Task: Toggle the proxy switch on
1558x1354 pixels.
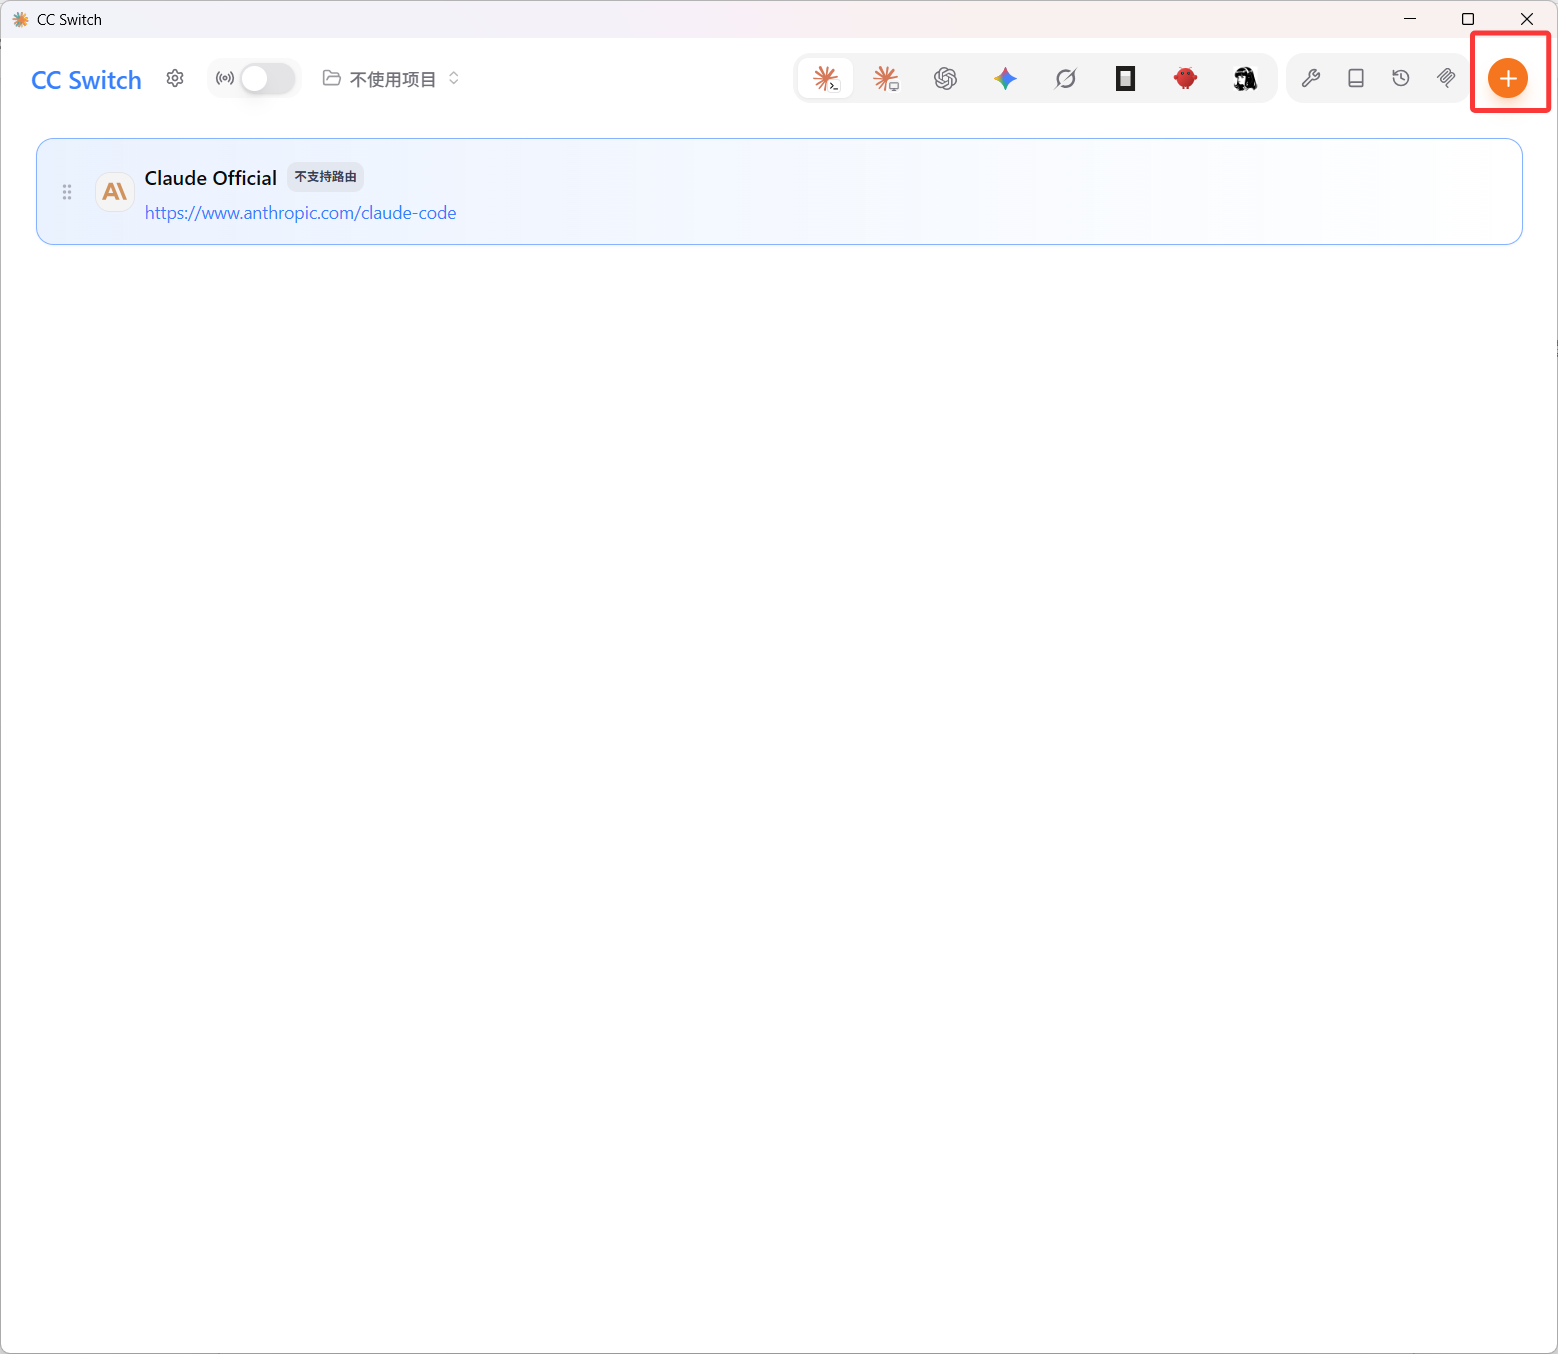Action: point(268,78)
